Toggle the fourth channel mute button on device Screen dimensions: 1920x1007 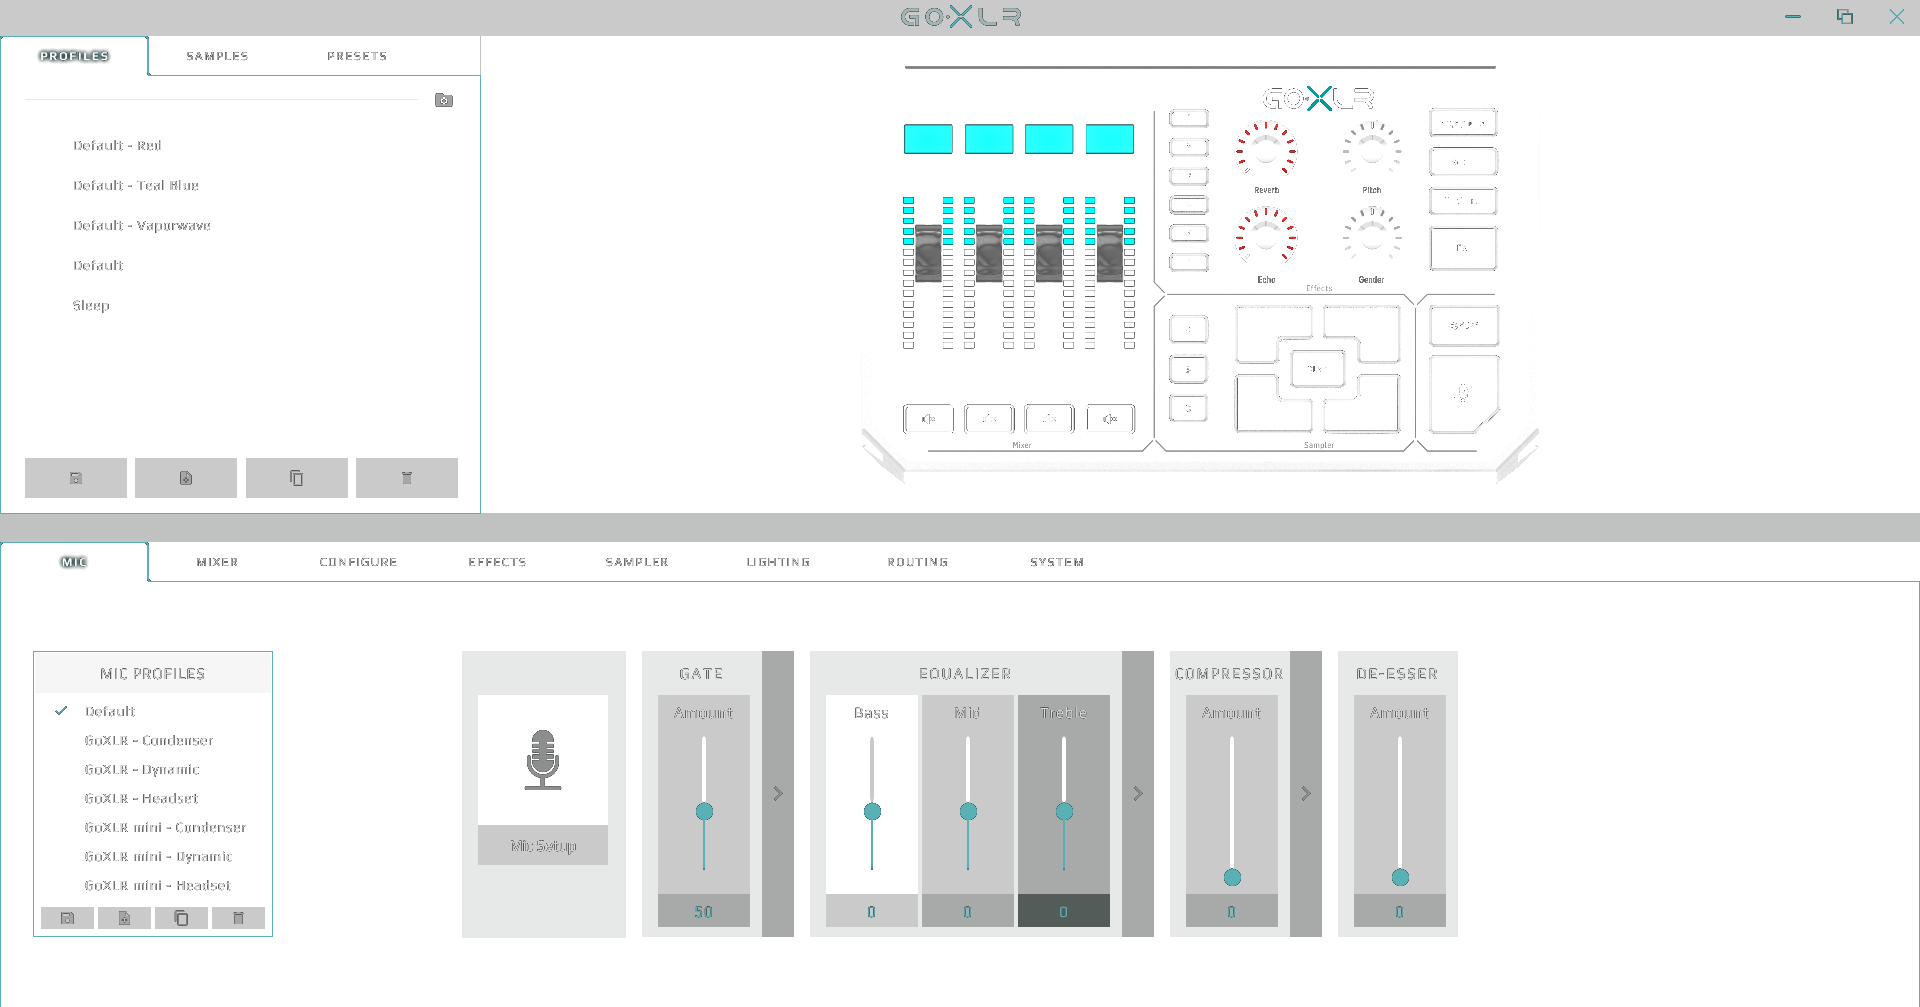tap(1110, 419)
